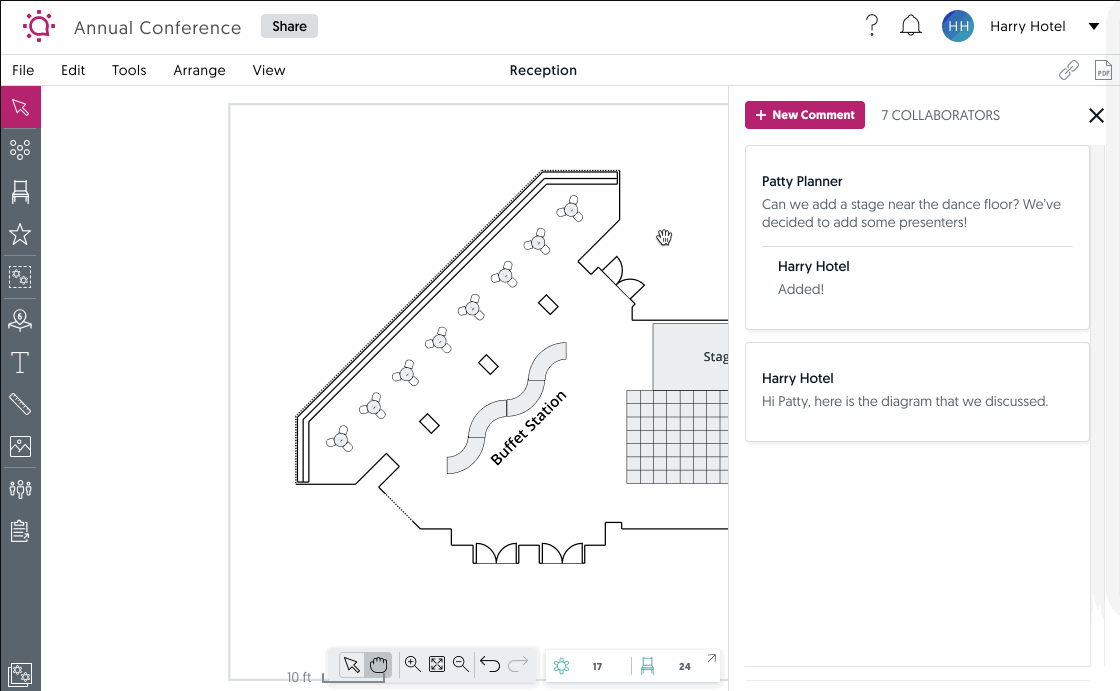Select the Text tool in the sidebar
Screen dimensions: 1120x691
pyautogui.click(x=20, y=362)
